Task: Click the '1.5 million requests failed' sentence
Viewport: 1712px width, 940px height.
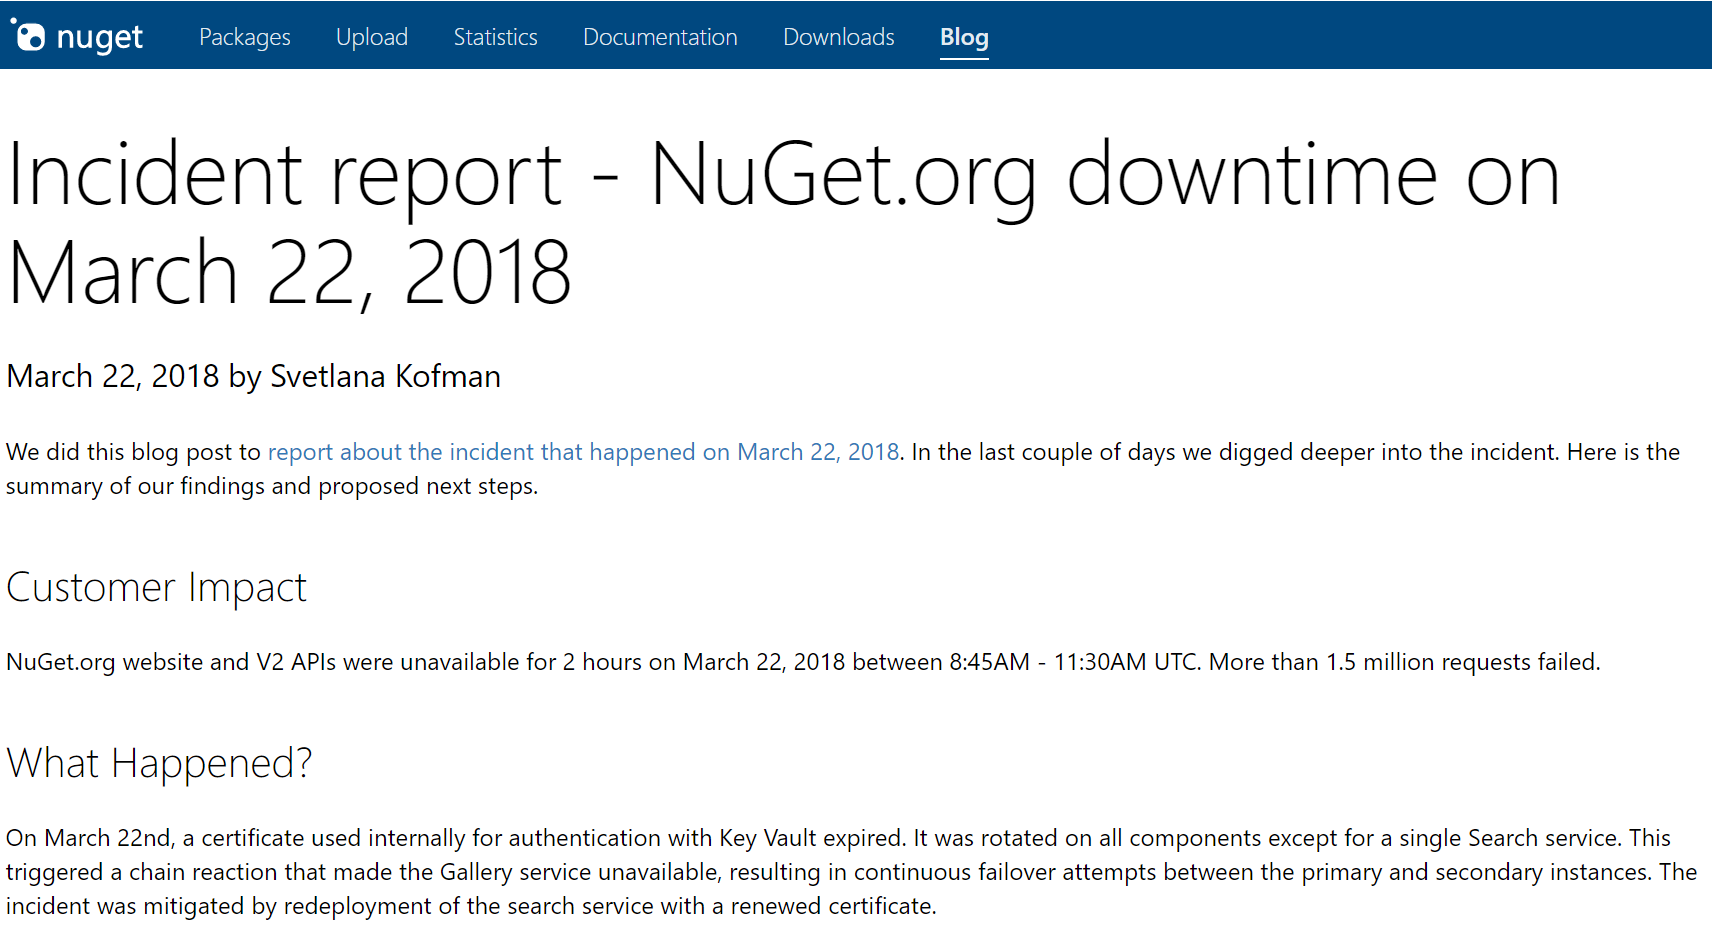Action: pos(1404,662)
